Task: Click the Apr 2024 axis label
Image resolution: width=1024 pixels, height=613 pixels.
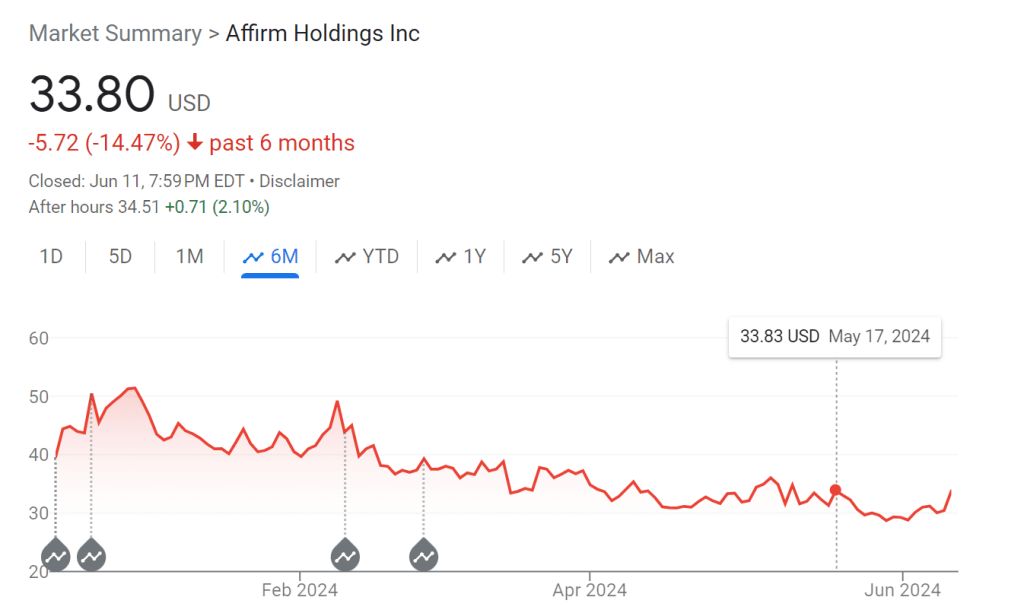Action: pyautogui.click(x=589, y=590)
